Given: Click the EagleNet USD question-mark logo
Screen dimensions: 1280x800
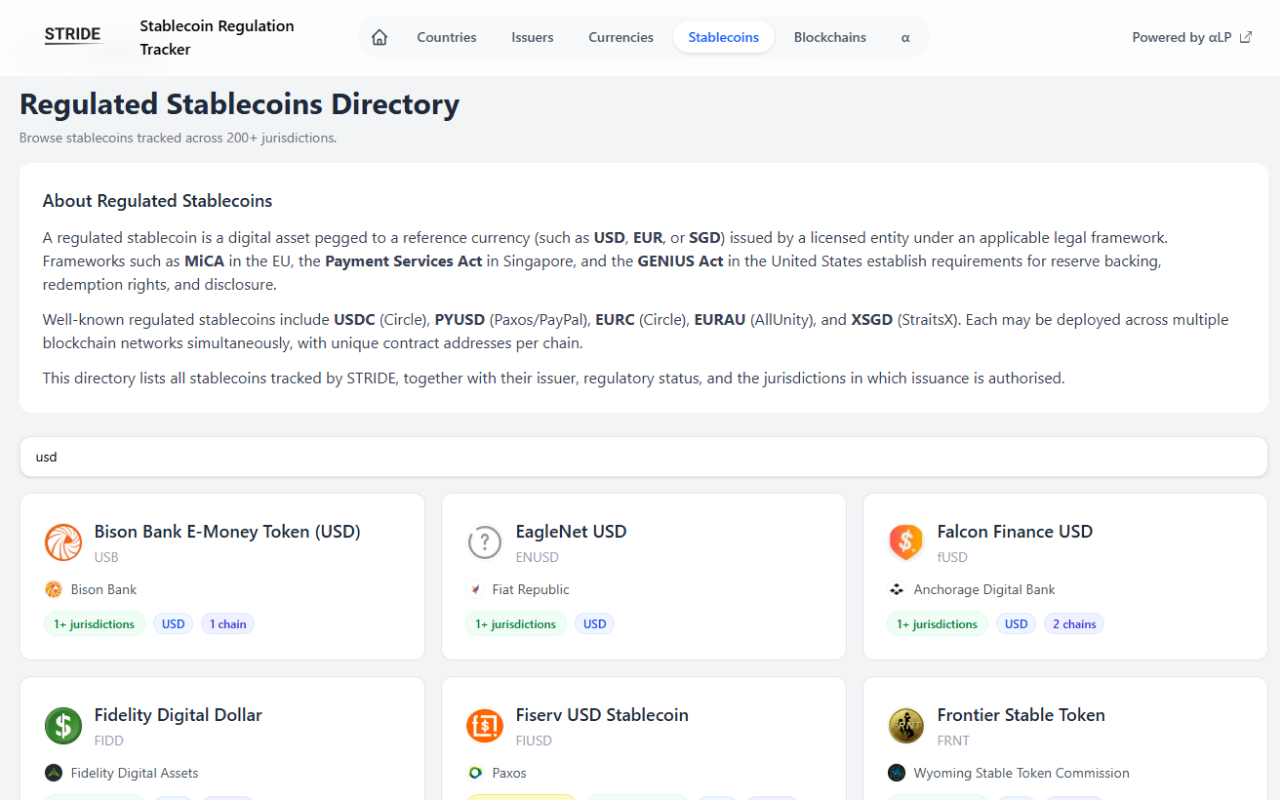Looking at the screenshot, I should (x=485, y=542).
